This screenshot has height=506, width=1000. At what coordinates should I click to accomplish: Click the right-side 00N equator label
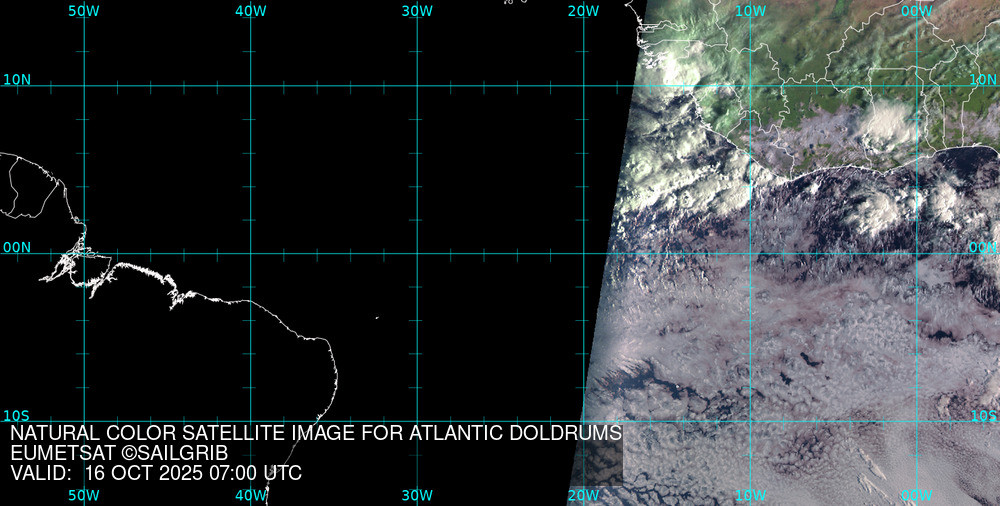pos(982,247)
